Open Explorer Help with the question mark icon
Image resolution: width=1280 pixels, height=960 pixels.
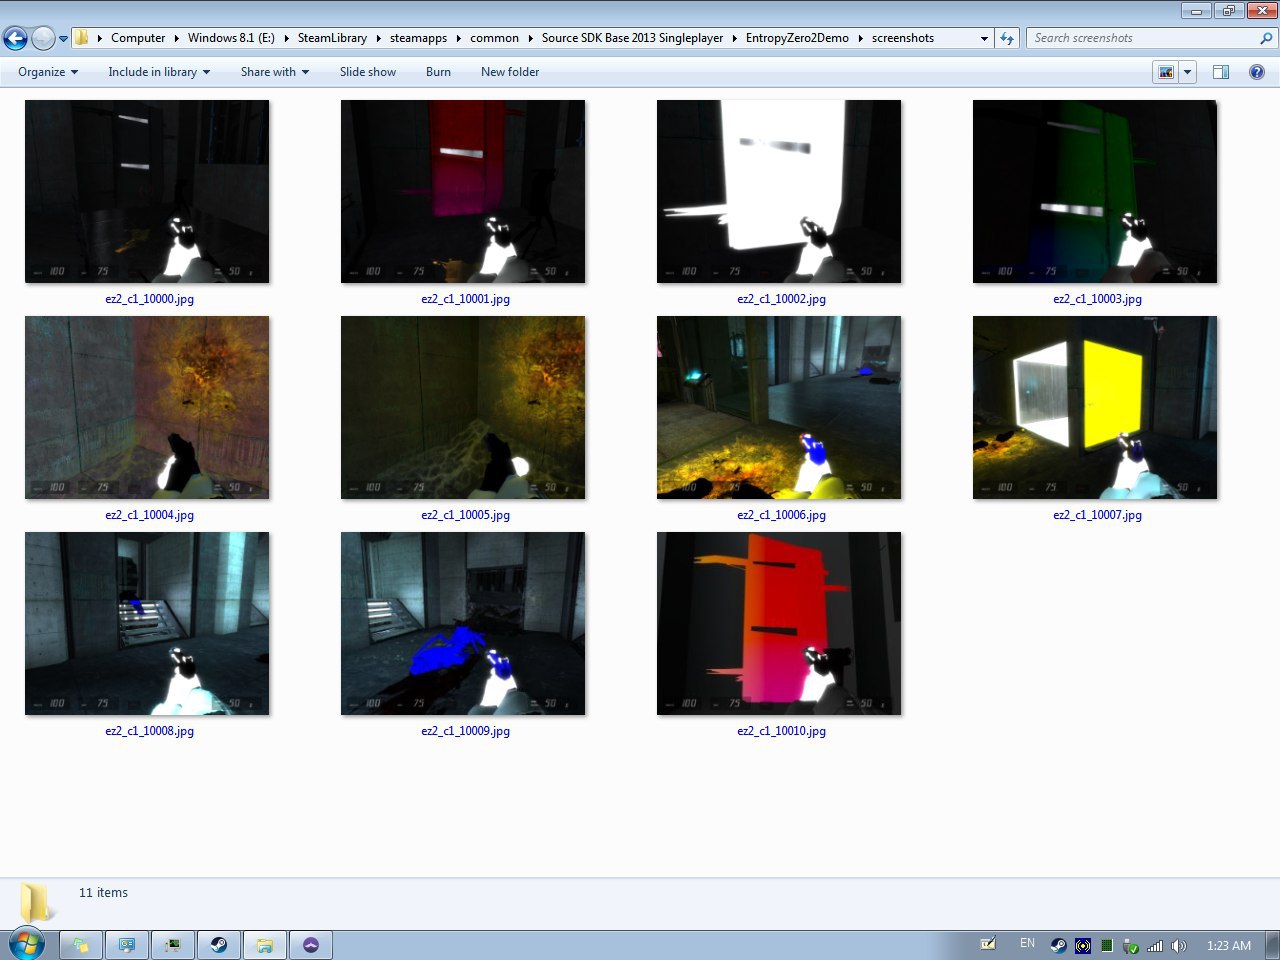click(1257, 72)
